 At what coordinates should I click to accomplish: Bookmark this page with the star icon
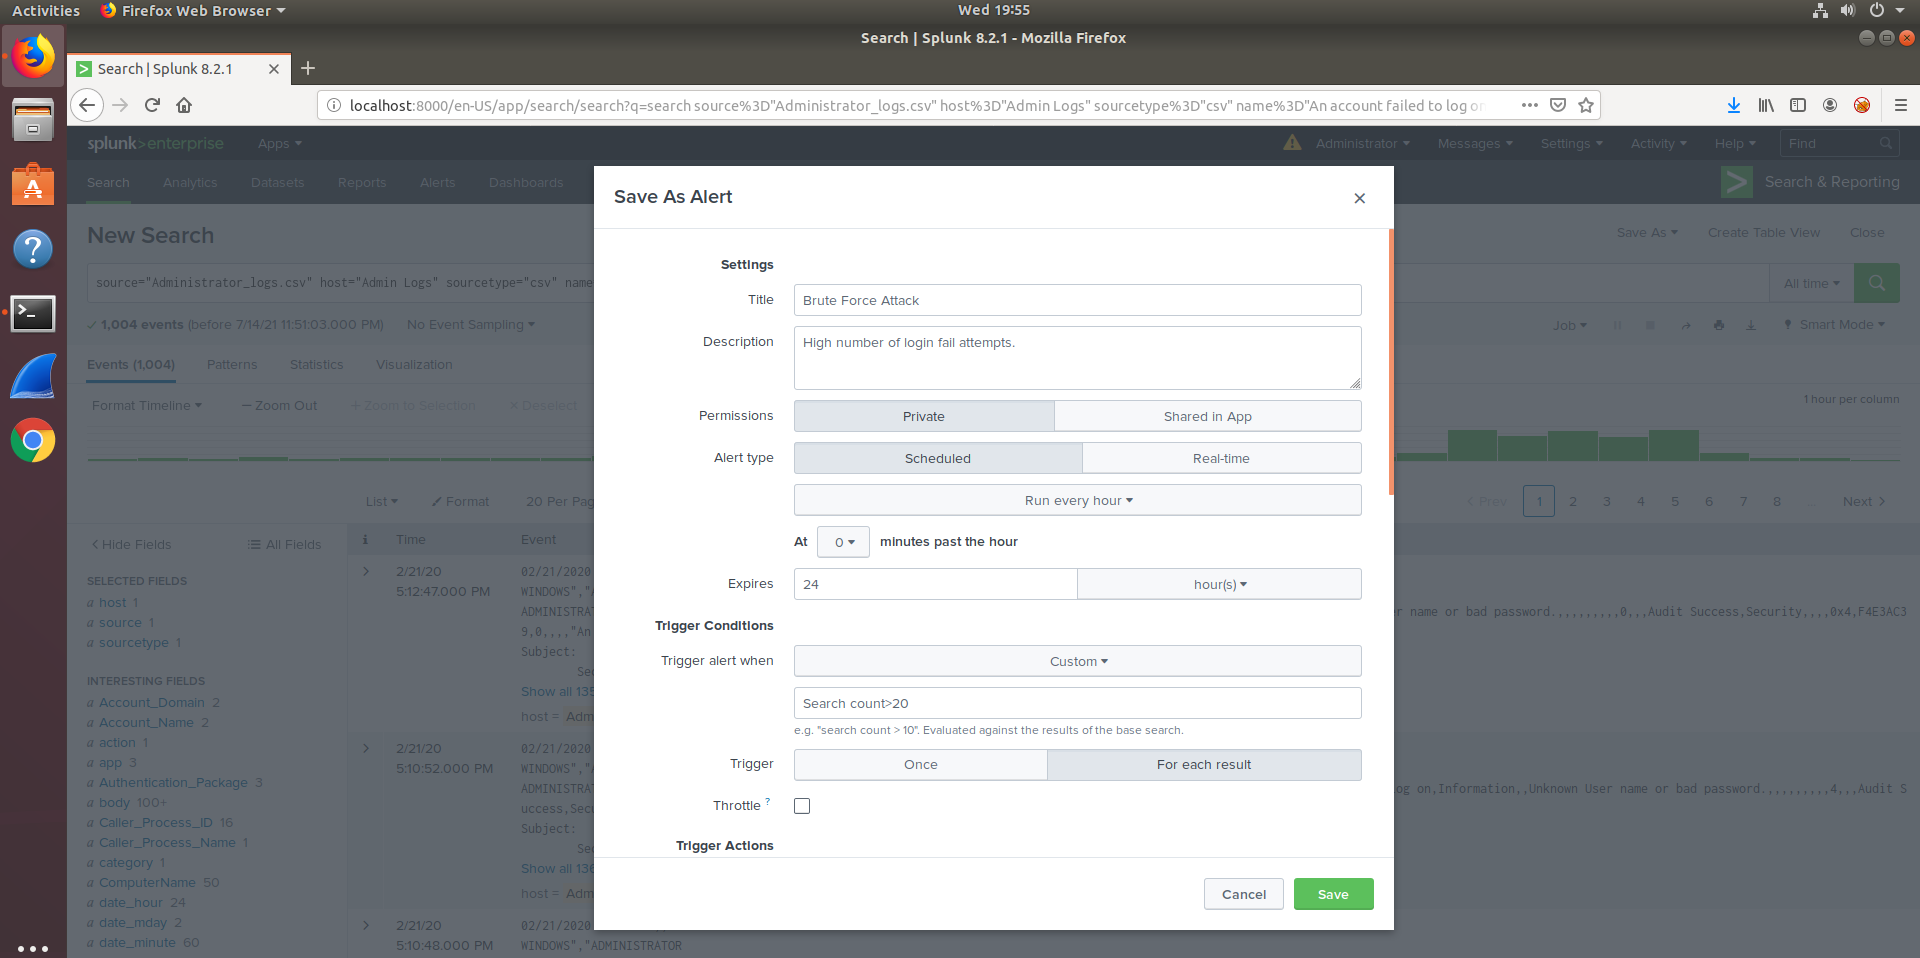[1586, 105]
